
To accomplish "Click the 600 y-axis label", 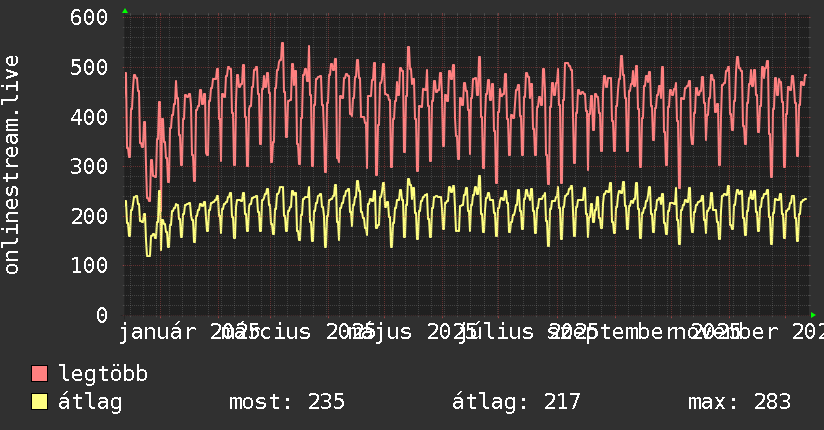I will [x=89, y=17].
